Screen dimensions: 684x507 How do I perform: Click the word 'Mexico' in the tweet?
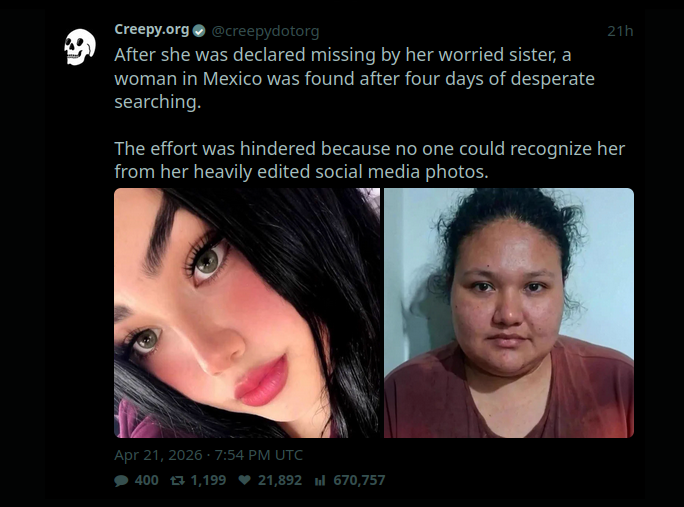point(232,79)
